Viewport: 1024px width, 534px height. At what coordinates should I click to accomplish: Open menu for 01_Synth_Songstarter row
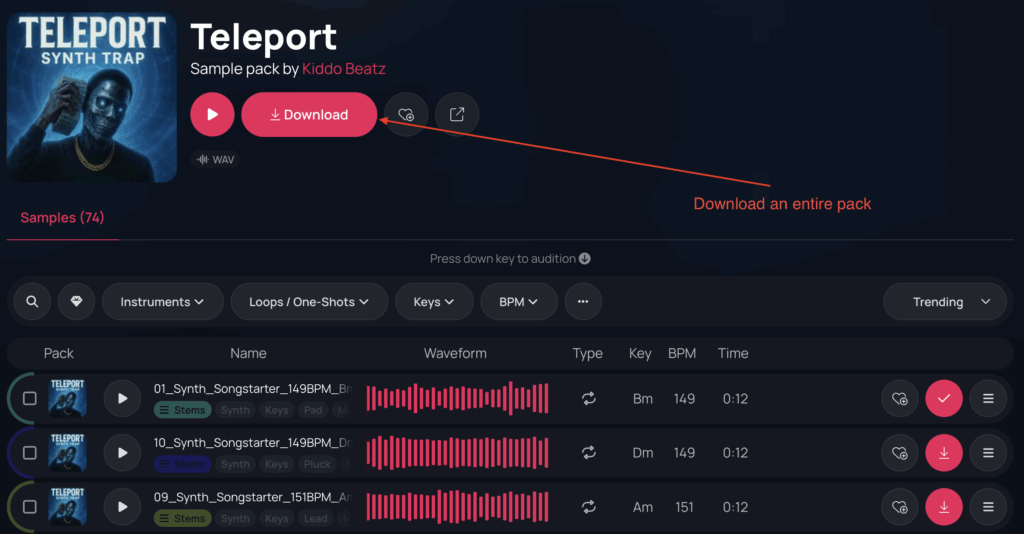988,399
